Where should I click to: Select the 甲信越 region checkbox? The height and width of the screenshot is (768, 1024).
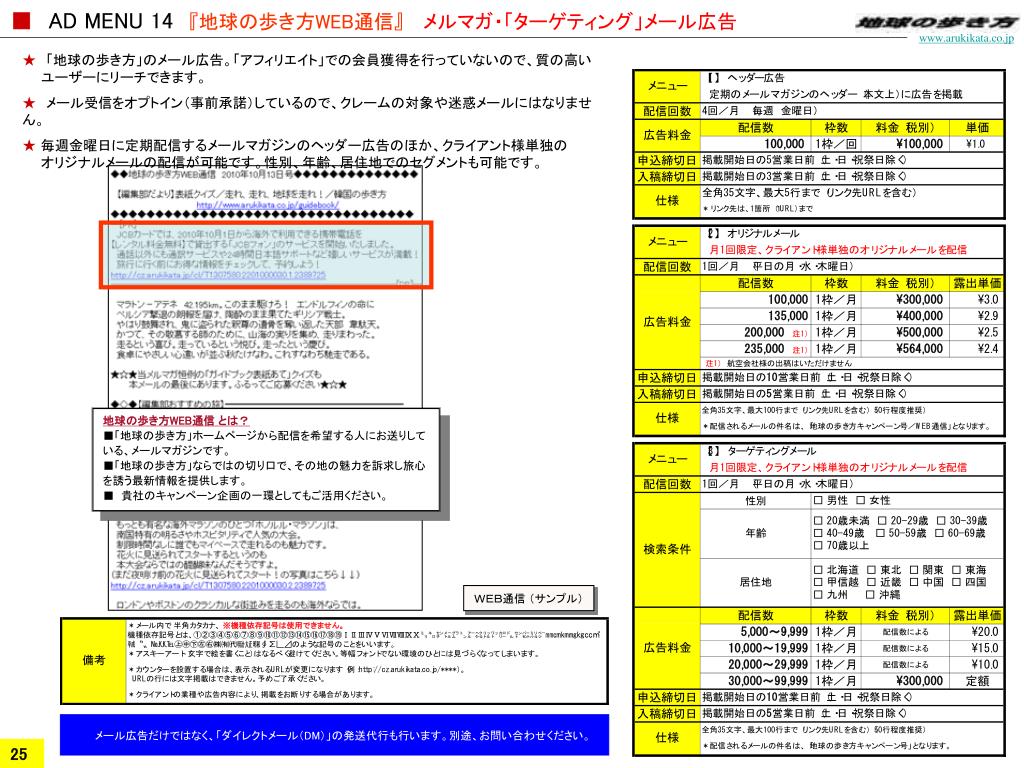tap(818, 582)
